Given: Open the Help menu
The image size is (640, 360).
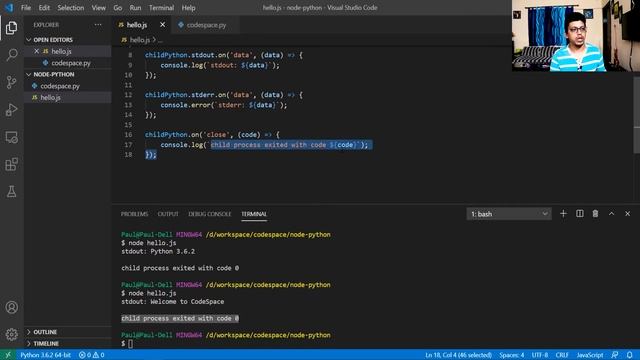Looking at the screenshot, I should pos(188,8).
